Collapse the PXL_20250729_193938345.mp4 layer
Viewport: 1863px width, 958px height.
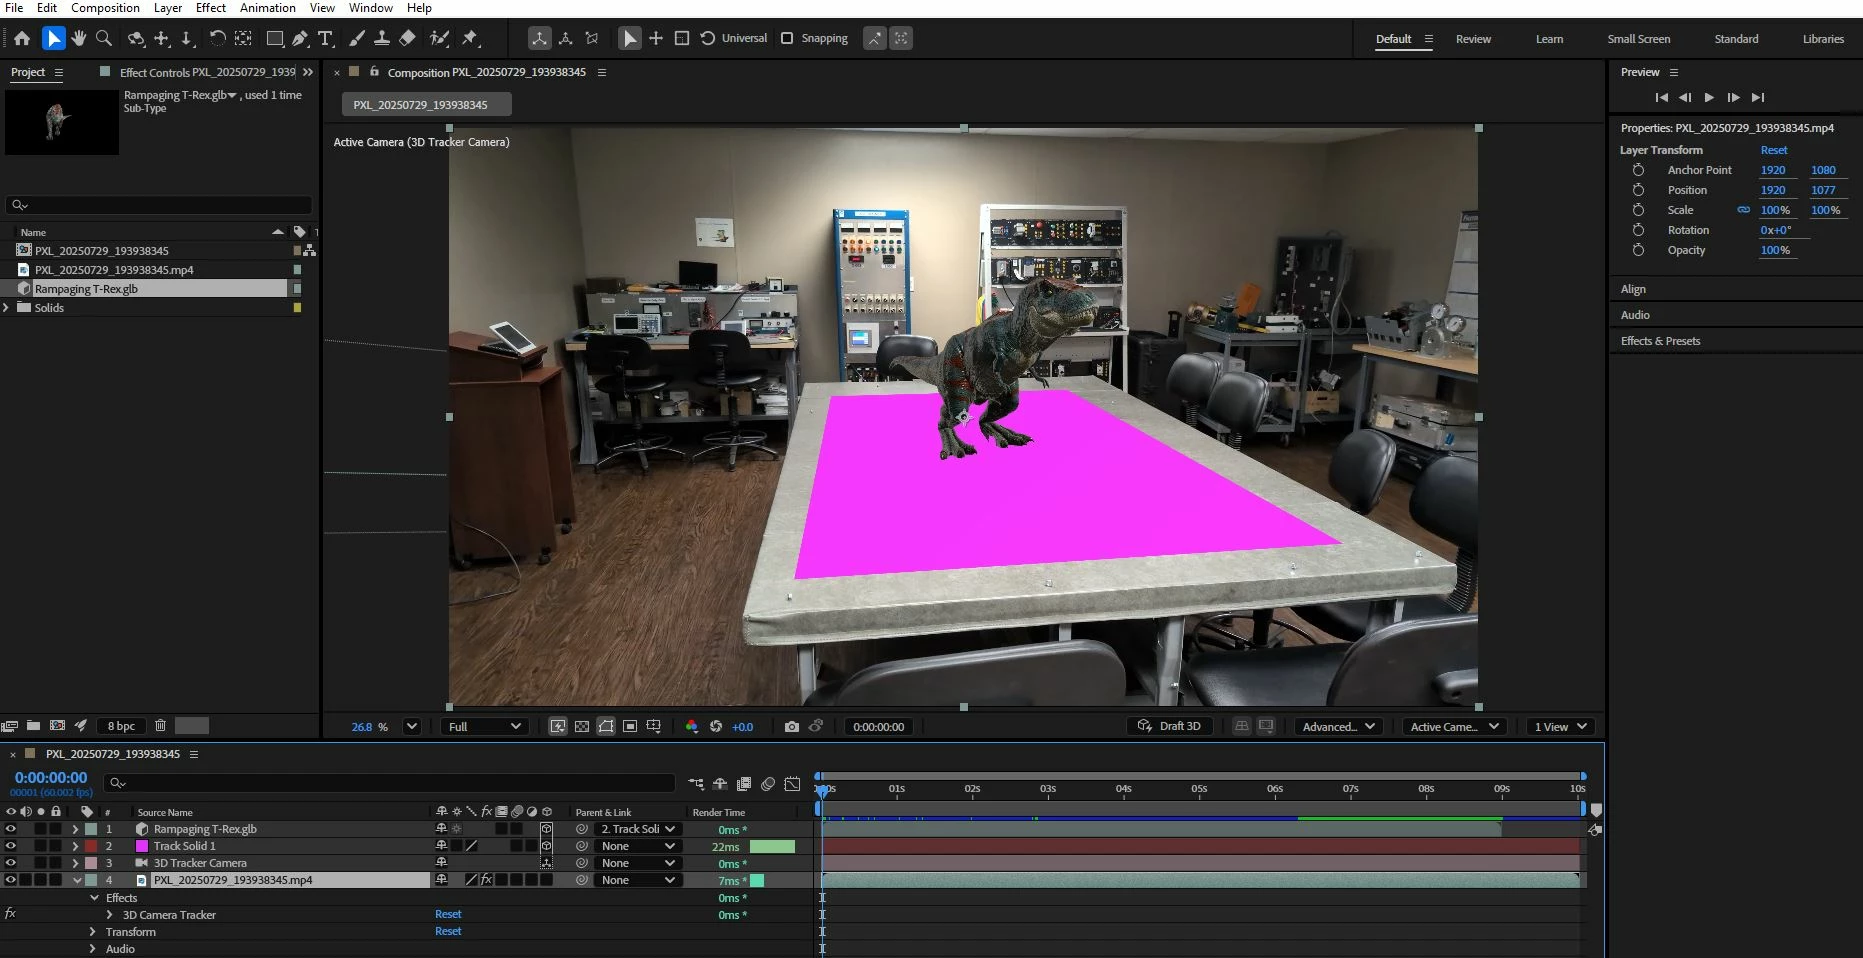point(77,880)
